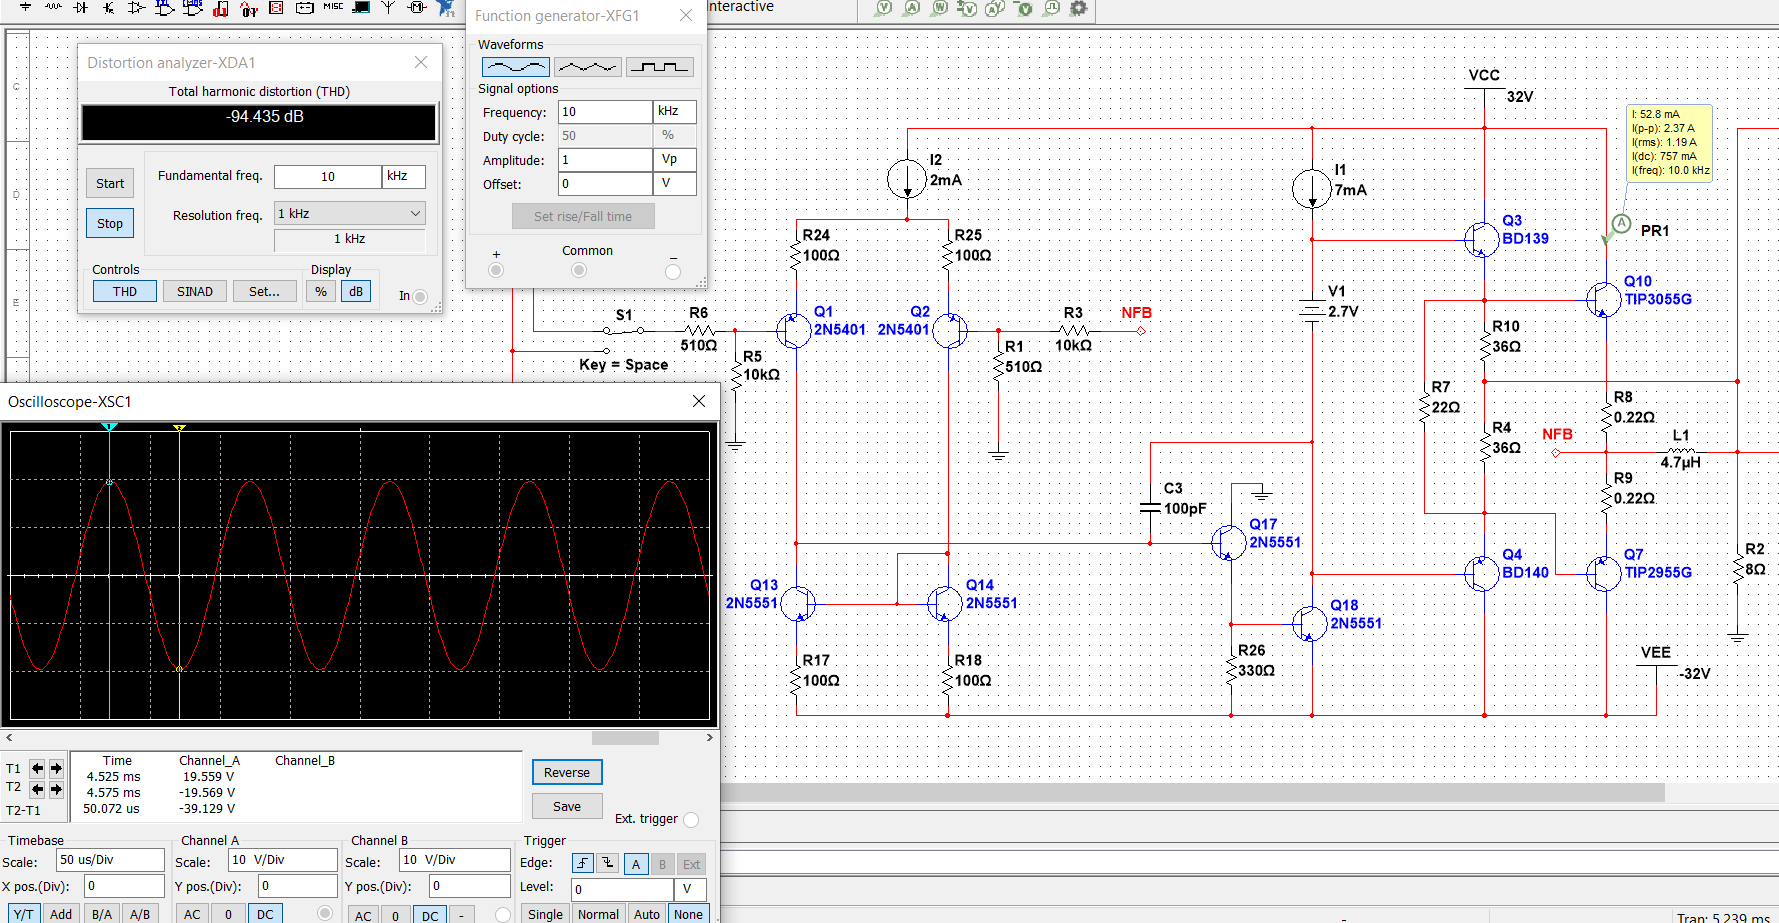Select falling edge trigger
Screen dimensions: 1779x923
[607, 863]
